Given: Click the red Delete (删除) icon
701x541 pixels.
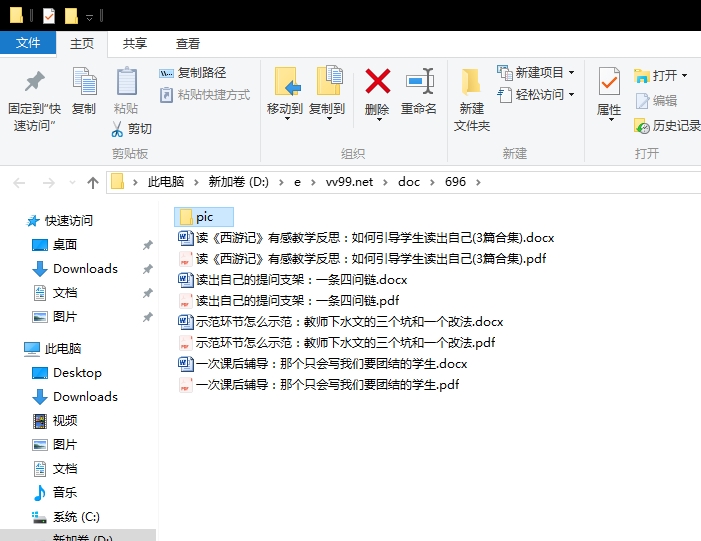Looking at the screenshot, I should 377,81.
